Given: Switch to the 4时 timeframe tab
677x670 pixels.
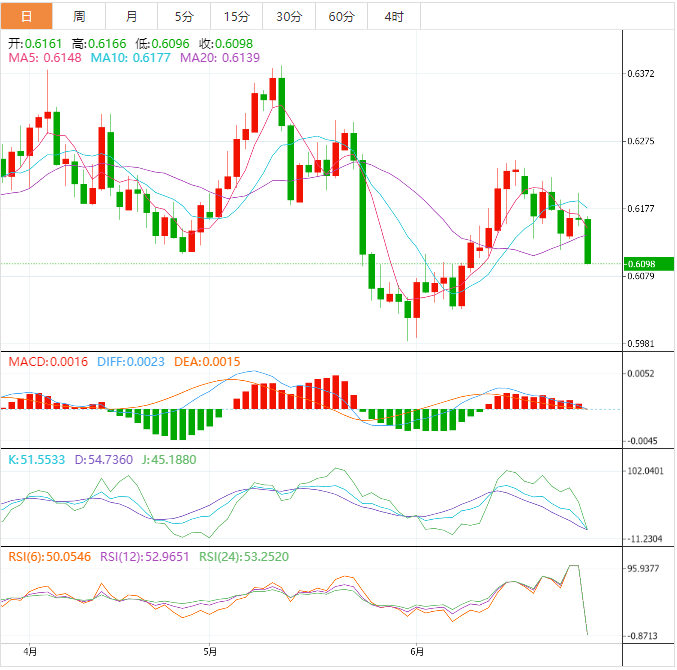Looking at the screenshot, I should 393,16.
